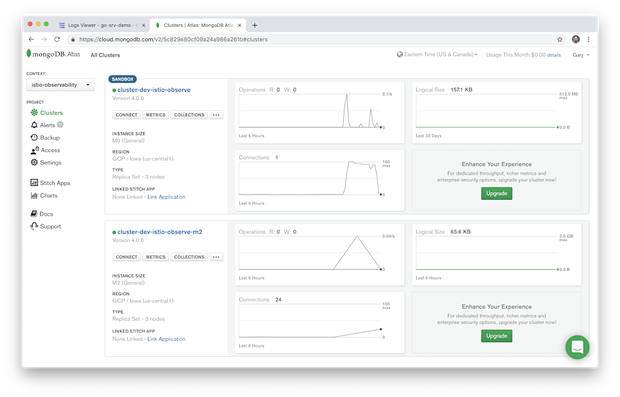
Task: Open the Clusters sidebar item
Action: (x=47, y=113)
